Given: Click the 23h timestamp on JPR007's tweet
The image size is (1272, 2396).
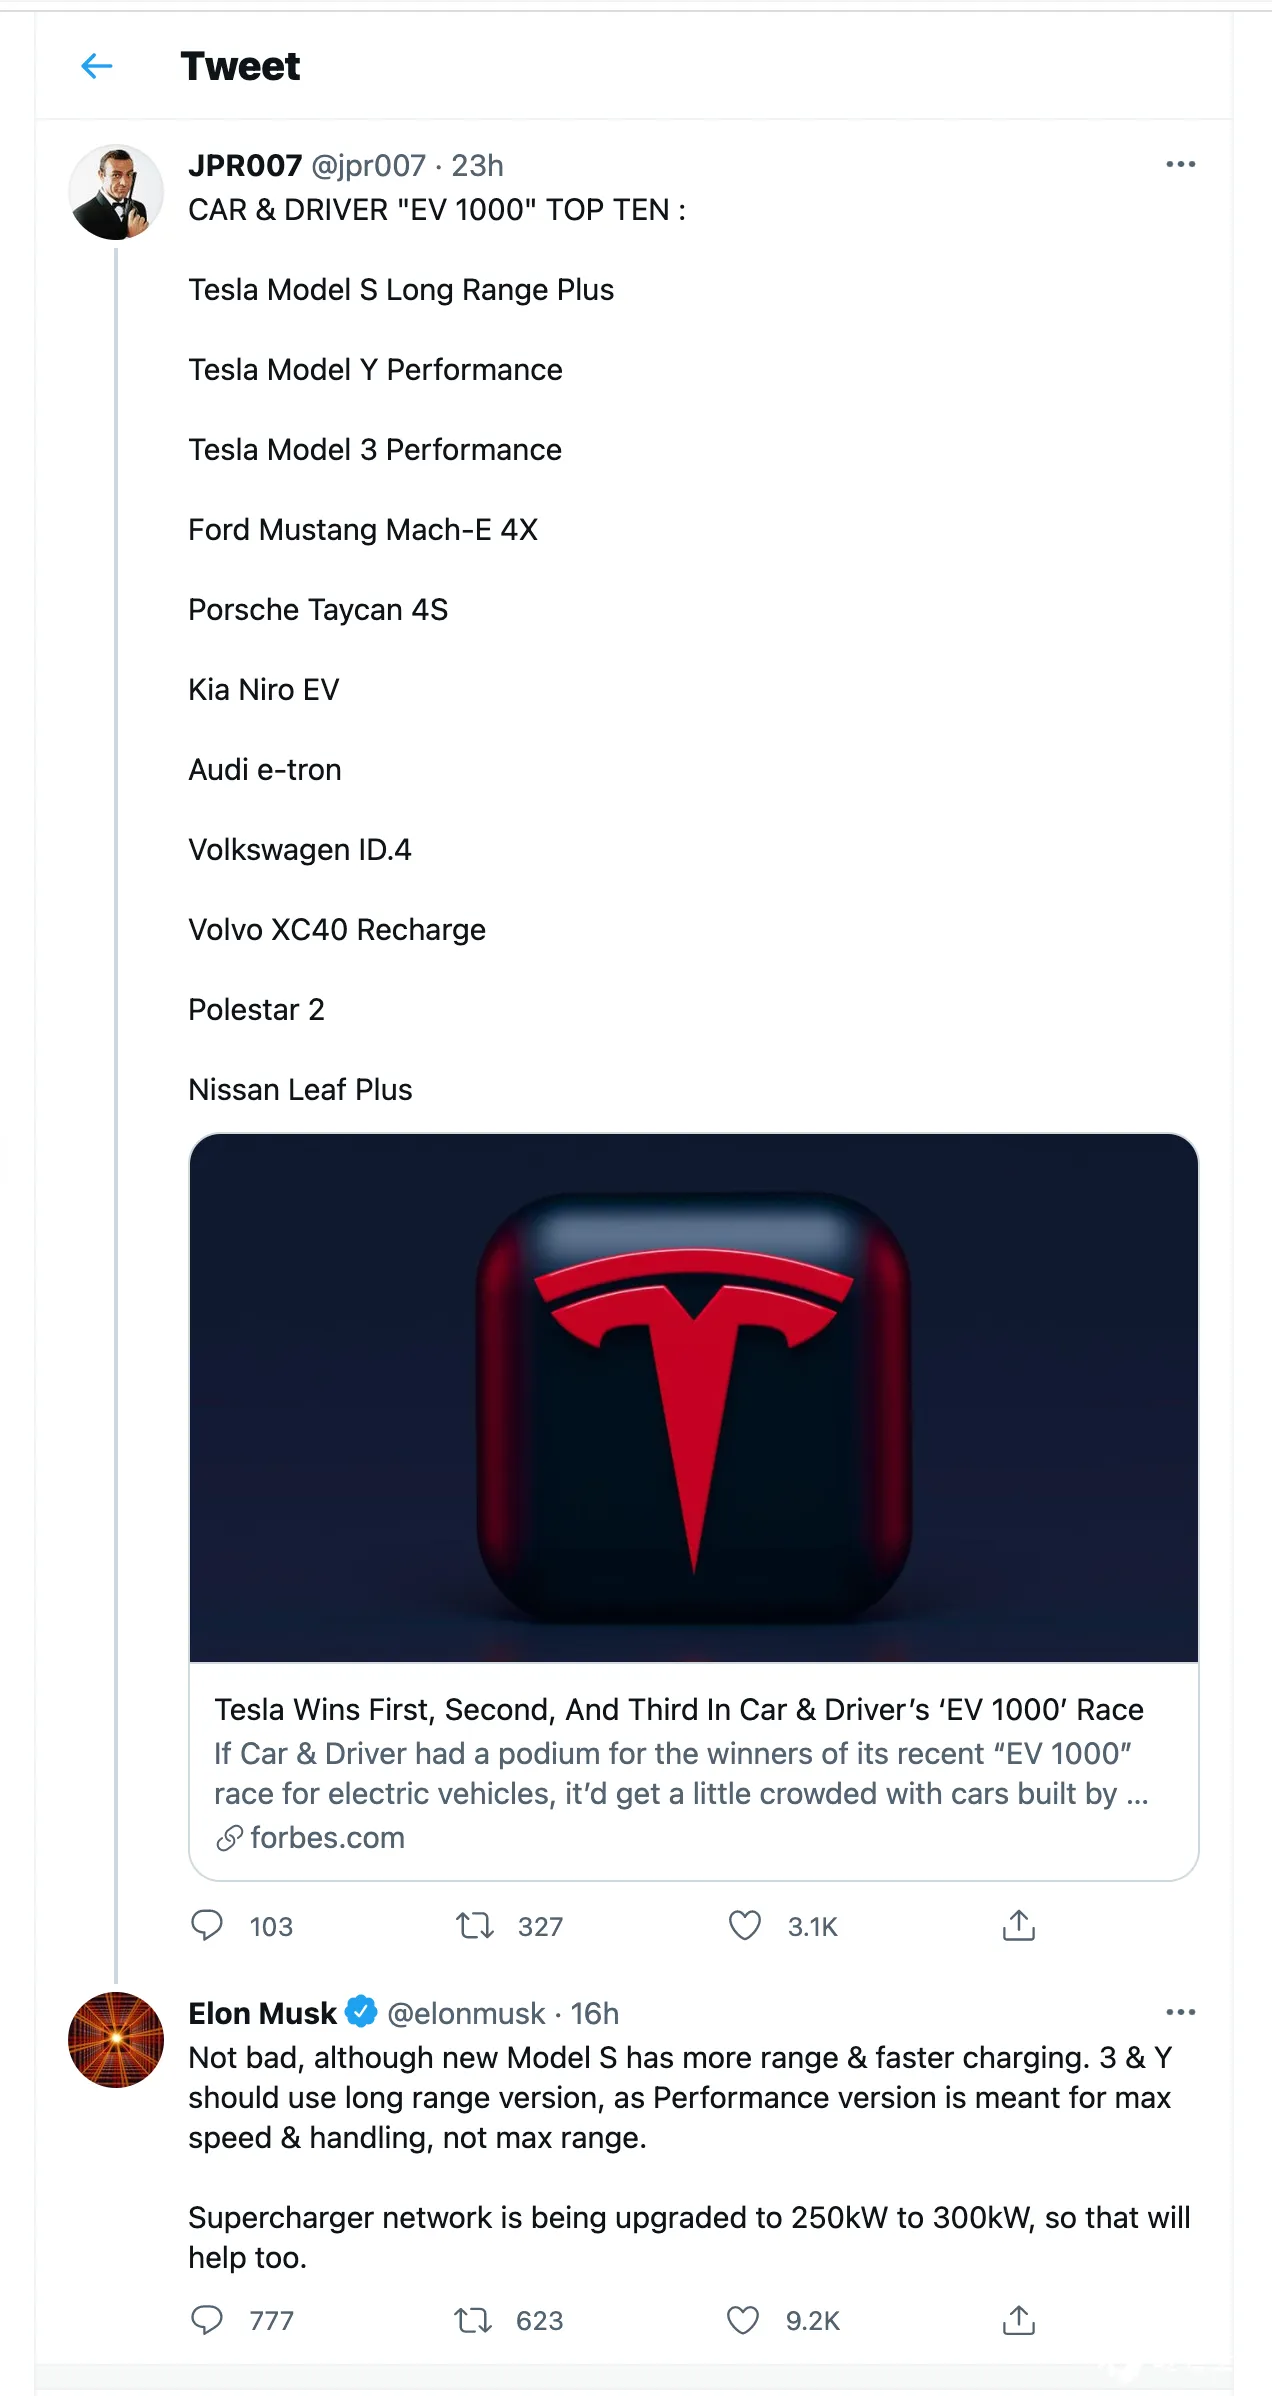Looking at the screenshot, I should [477, 165].
